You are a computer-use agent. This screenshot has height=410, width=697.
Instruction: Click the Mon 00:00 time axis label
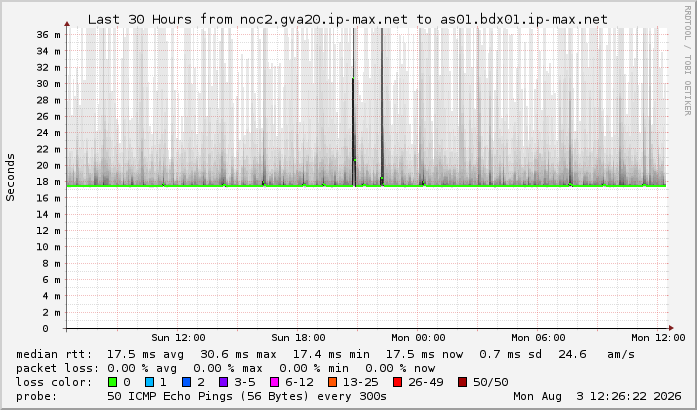(x=418, y=338)
